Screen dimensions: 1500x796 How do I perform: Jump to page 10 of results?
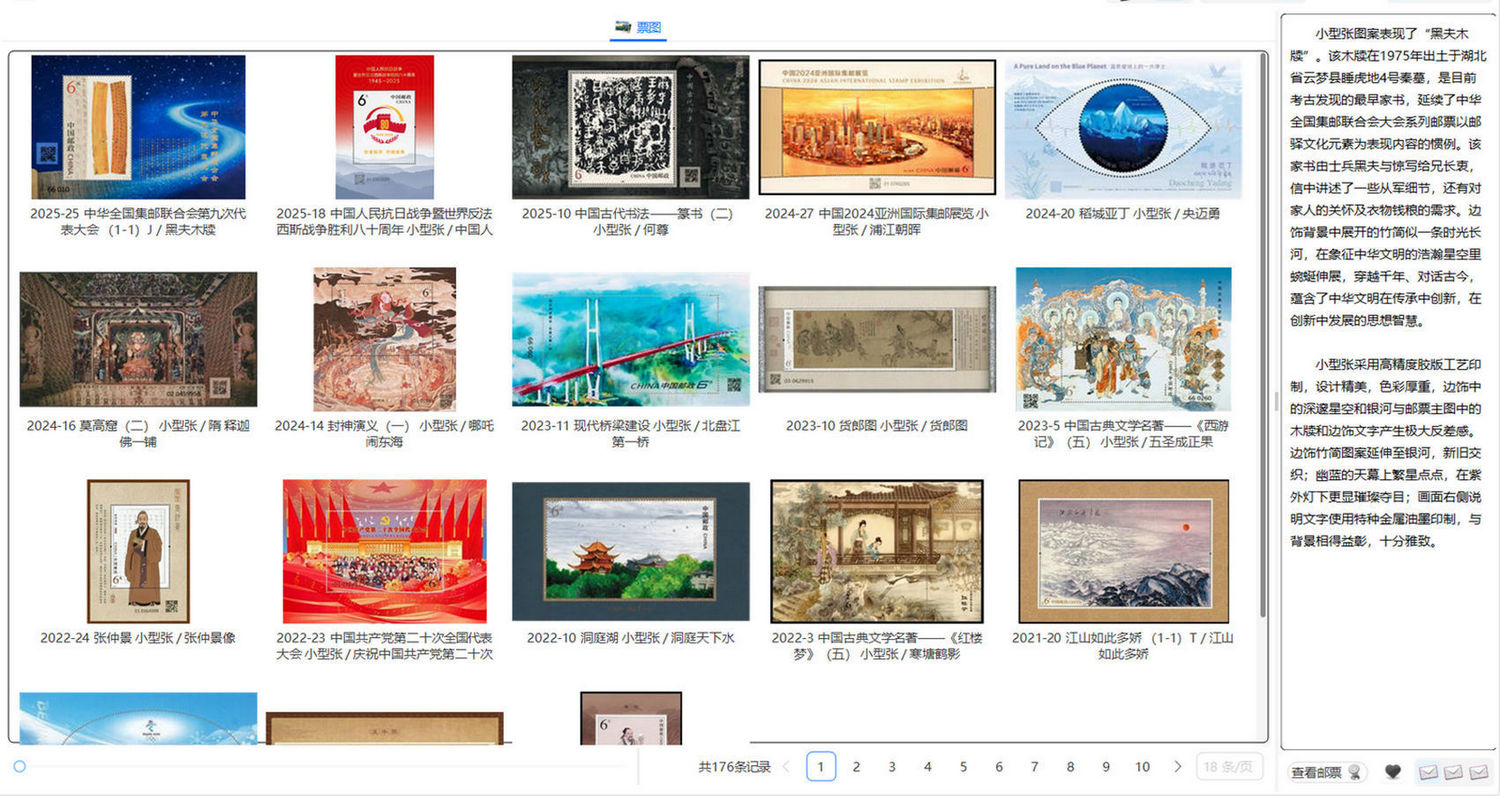[x=1142, y=767]
